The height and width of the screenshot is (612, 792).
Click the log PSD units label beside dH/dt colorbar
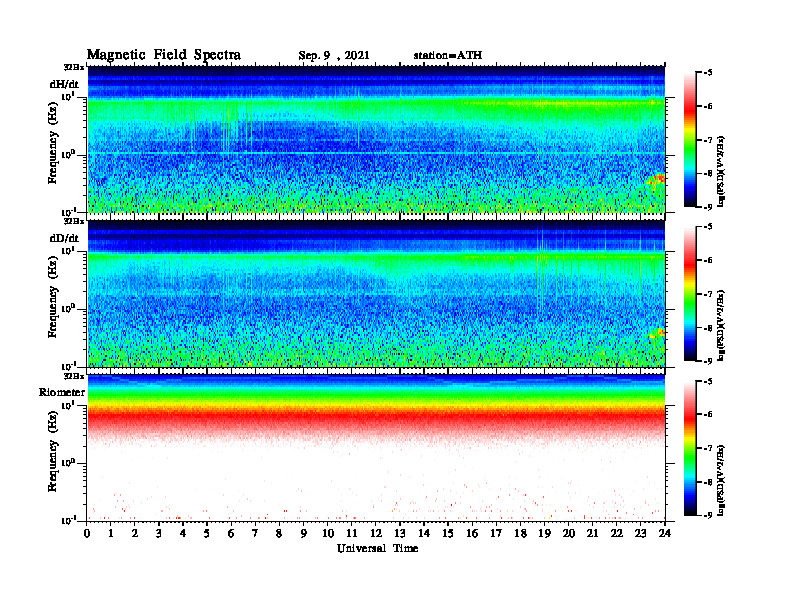tap(721, 172)
